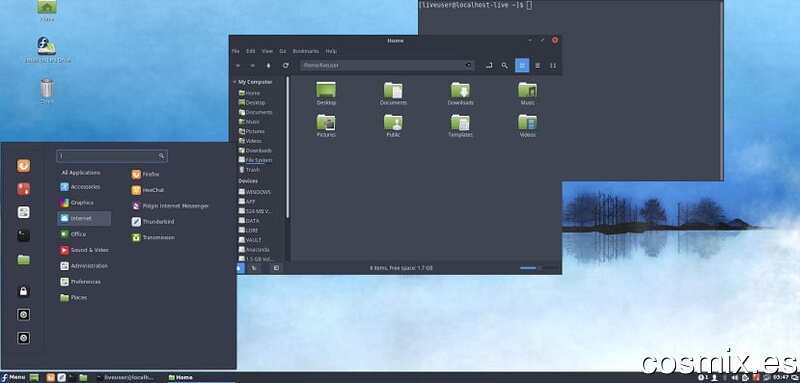
Task: Show tree view in sidebar footer
Action: click(x=254, y=268)
